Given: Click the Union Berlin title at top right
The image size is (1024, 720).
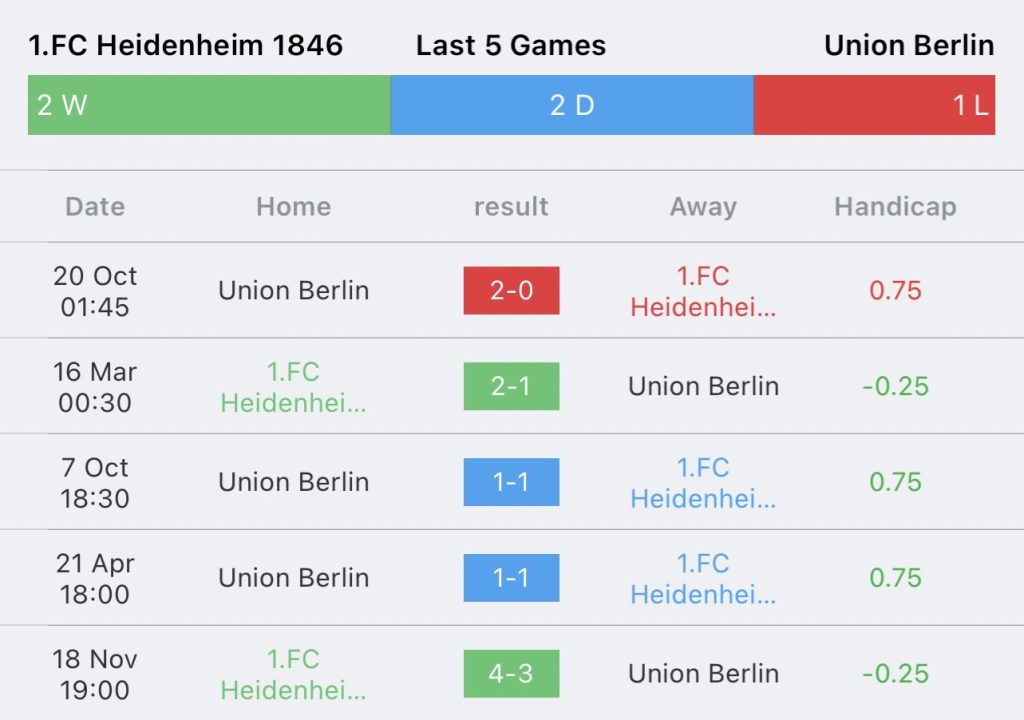Looking at the screenshot, I should (909, 45).
